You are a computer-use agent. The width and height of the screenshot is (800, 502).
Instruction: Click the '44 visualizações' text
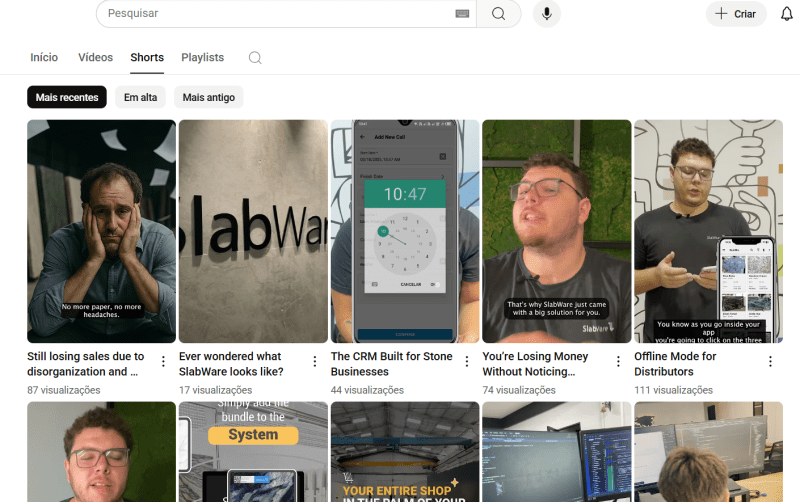367,390
